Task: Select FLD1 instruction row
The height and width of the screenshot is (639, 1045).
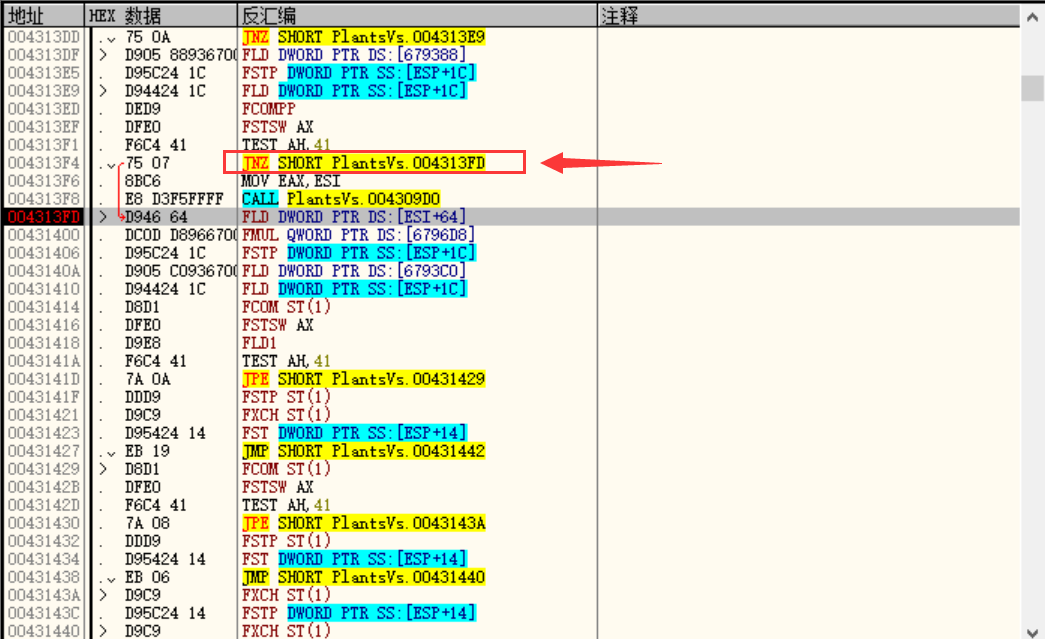Action: pyautogui.click(x=259, y=342)
